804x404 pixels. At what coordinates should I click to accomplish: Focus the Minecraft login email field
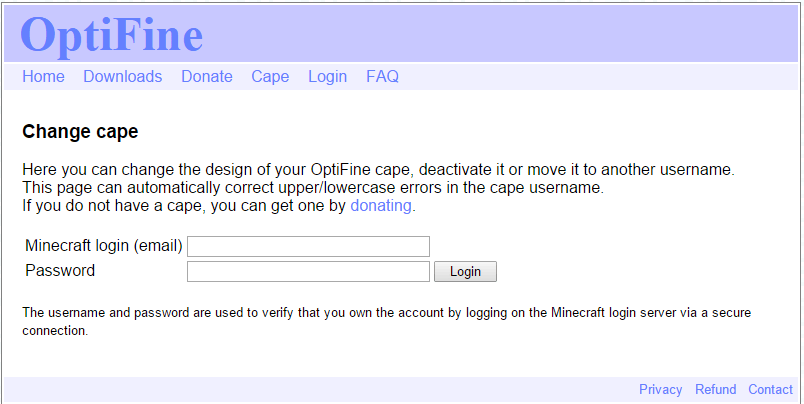pos(308,246)
